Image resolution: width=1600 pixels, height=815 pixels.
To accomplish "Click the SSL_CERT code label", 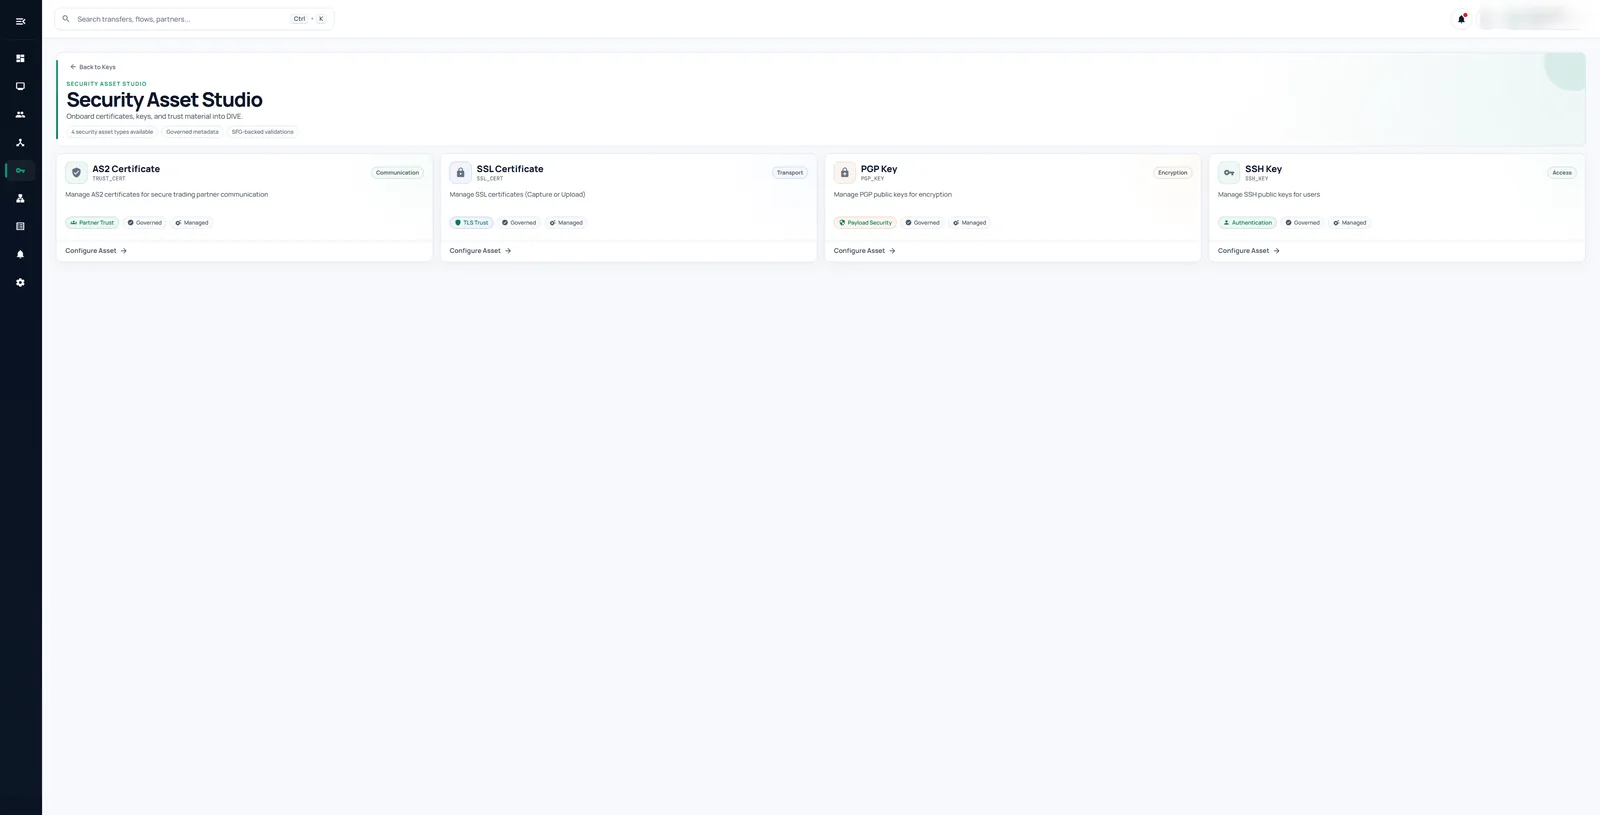I will 490,179.
